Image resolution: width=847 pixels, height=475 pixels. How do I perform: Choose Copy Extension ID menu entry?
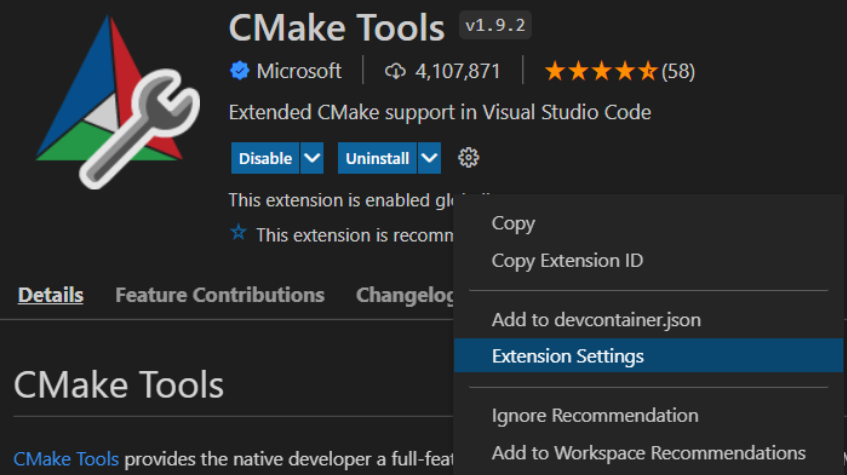click(x=648, y=260)
